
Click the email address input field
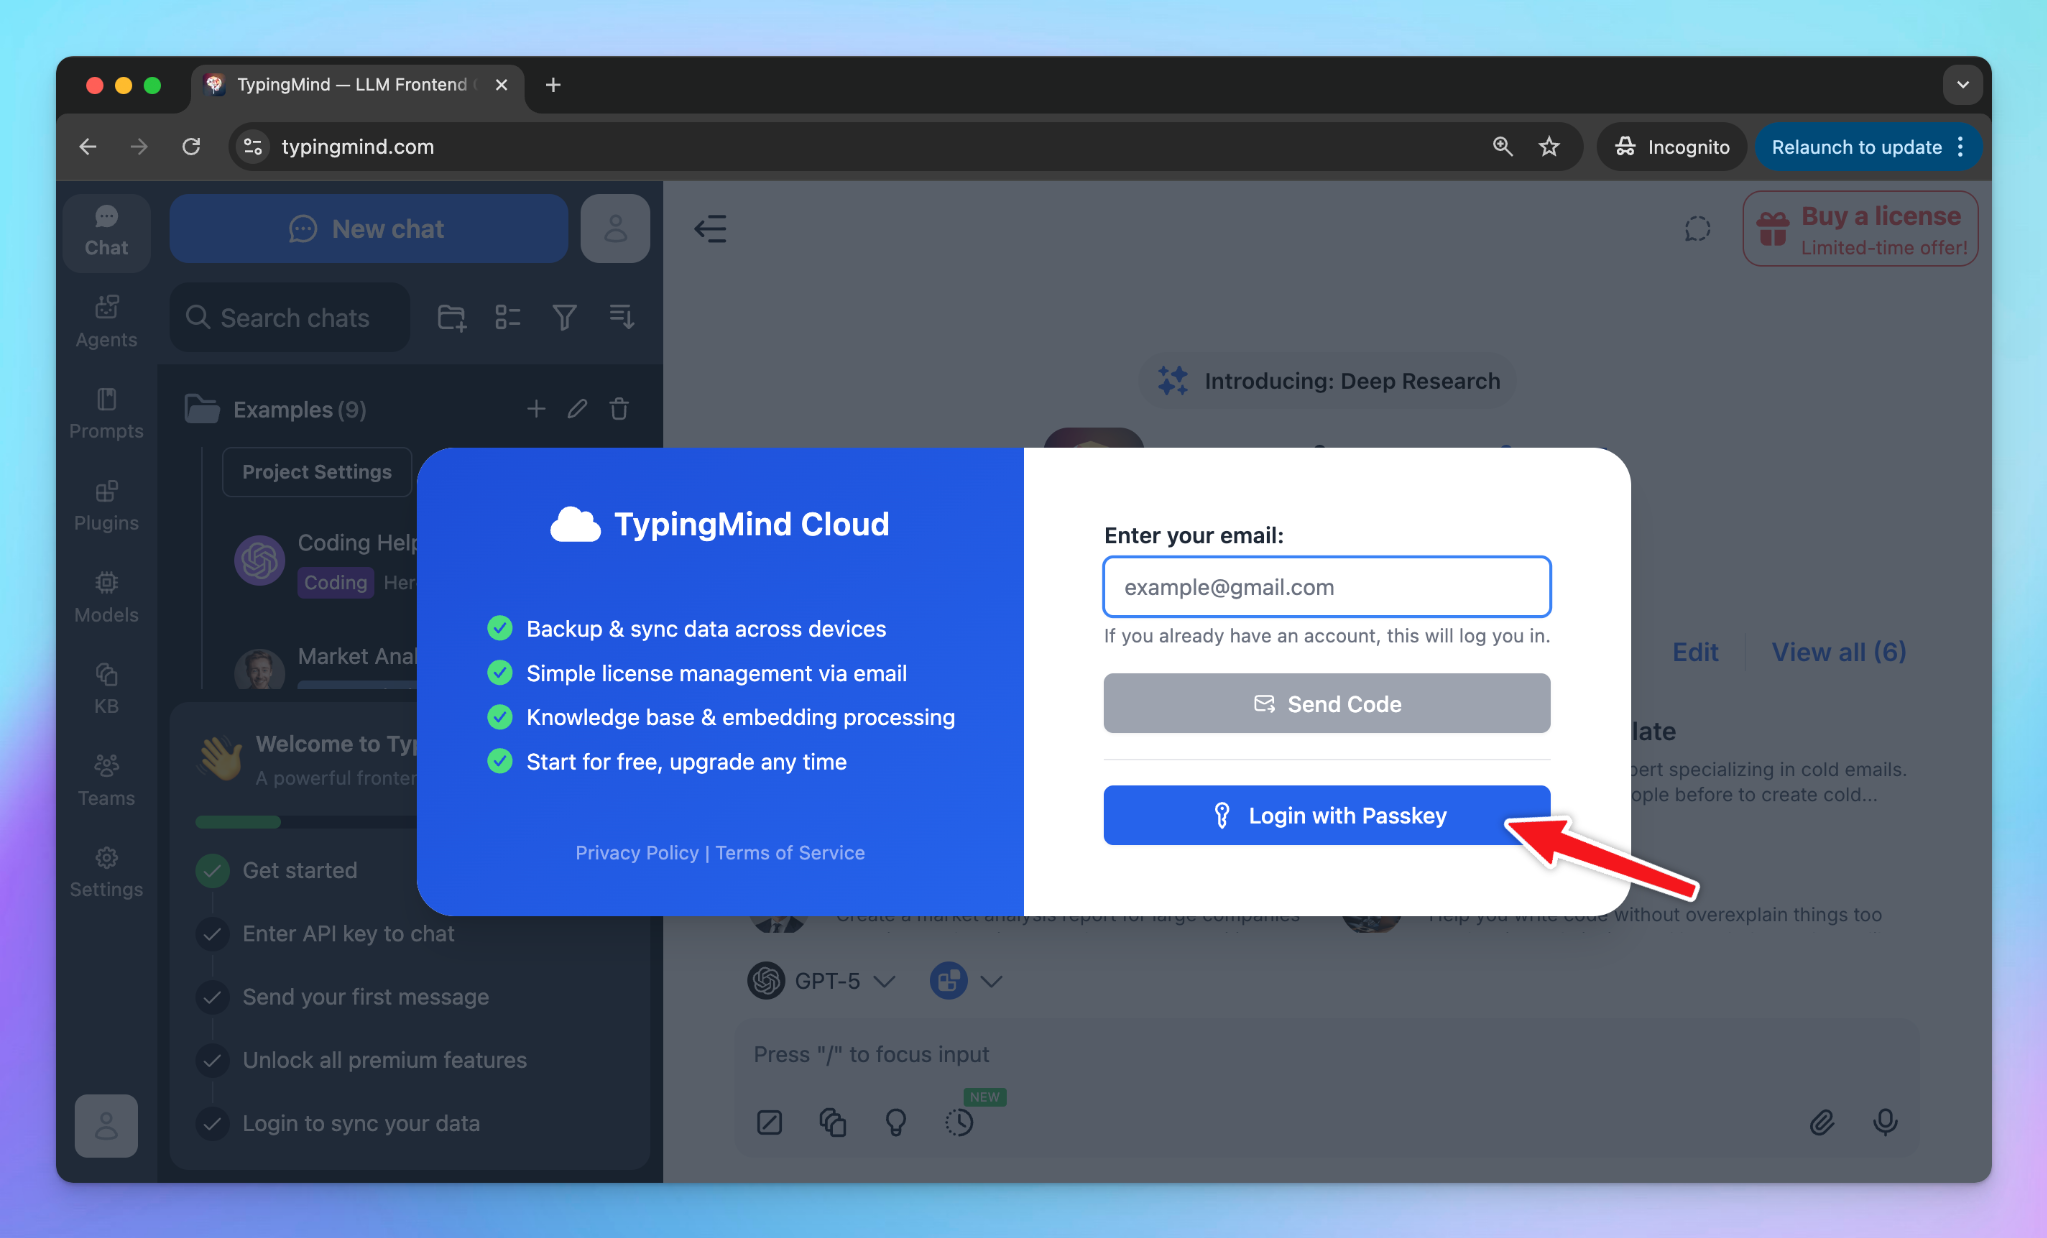pyautogui.click(x=1326, y=587)
